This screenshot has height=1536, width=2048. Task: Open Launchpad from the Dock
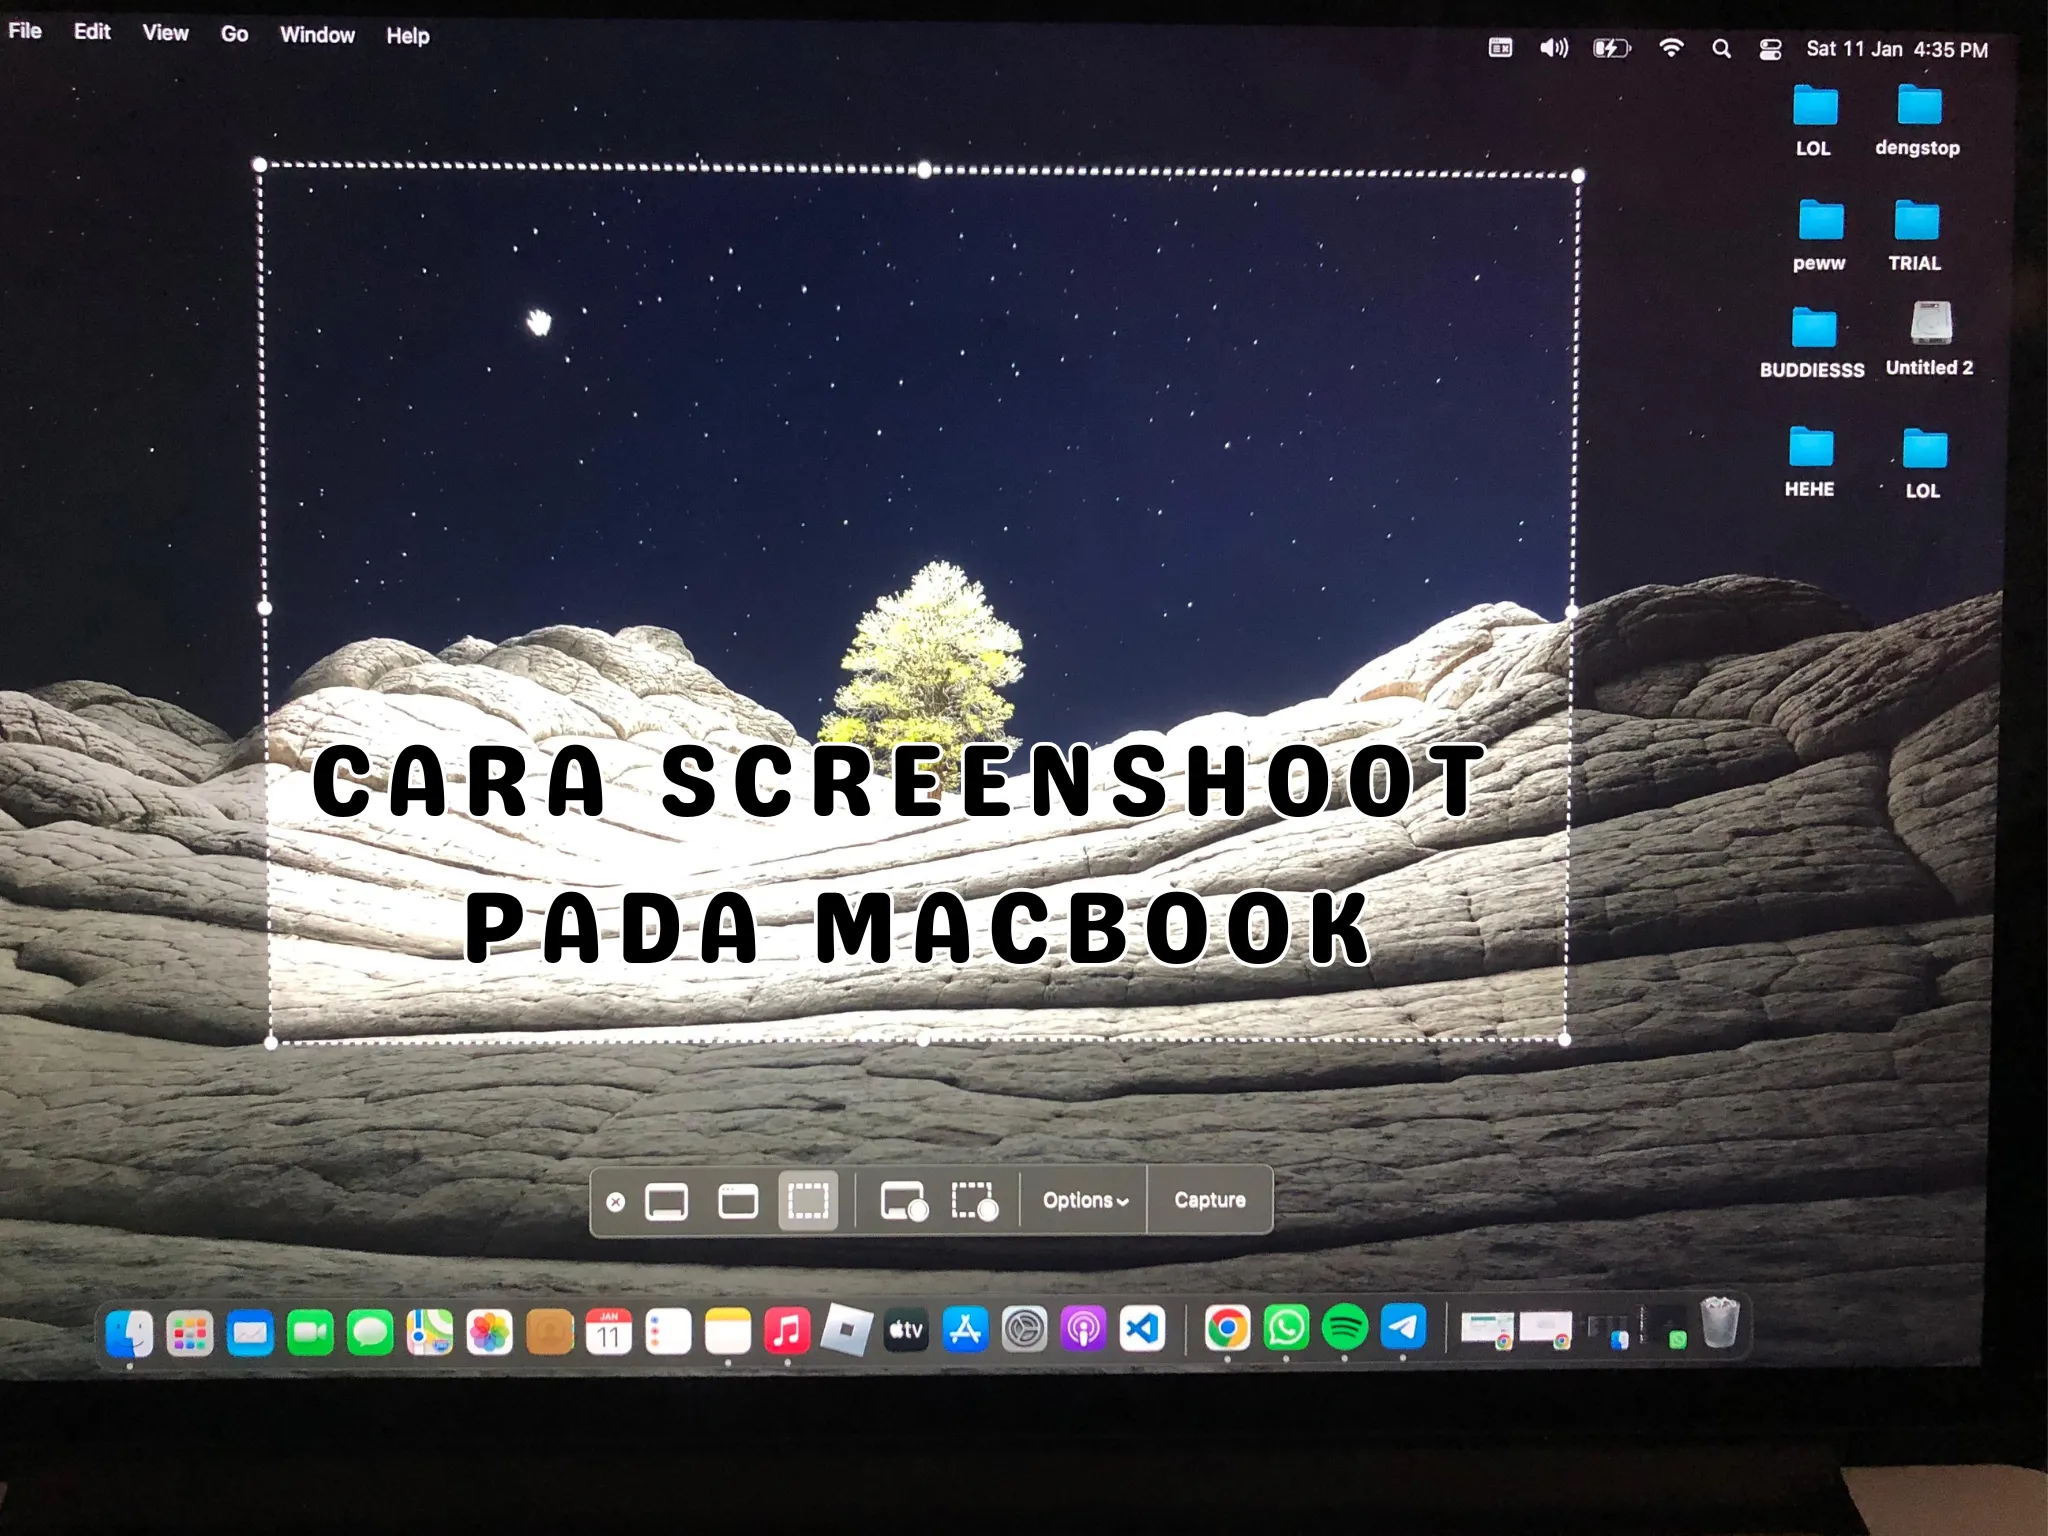pyautogui.click(x=190, y=1332)
